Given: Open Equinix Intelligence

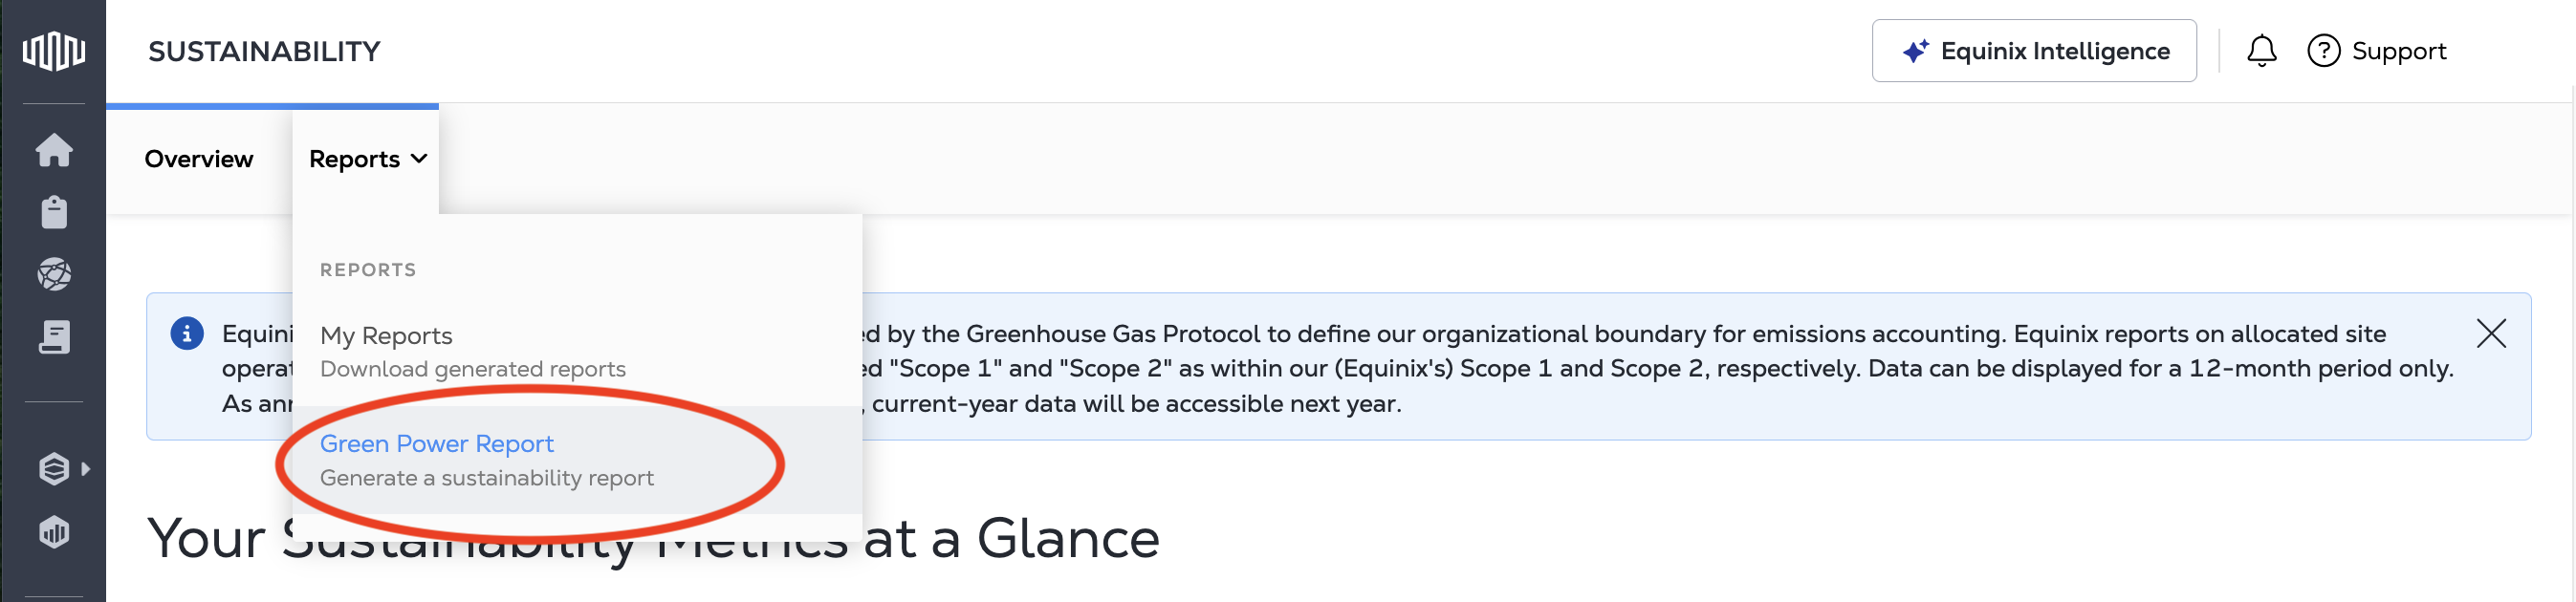Looking at the screenshot, I should 2033,51.
